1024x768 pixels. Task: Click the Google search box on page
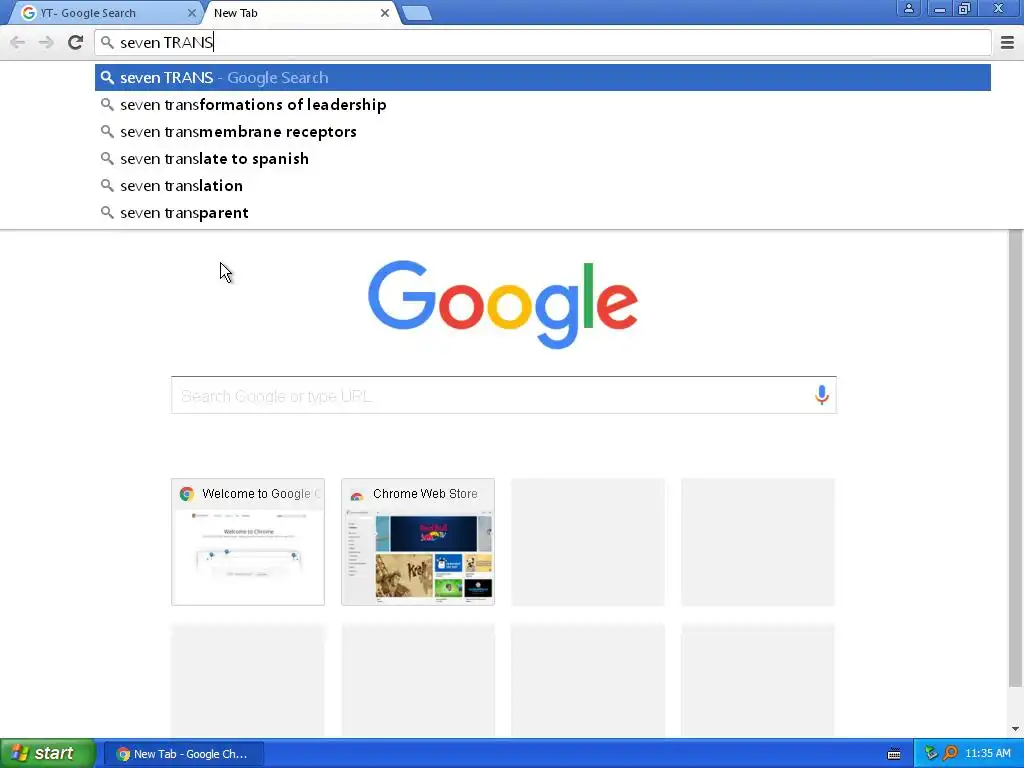pyautogui.click(x=504, y=395)
